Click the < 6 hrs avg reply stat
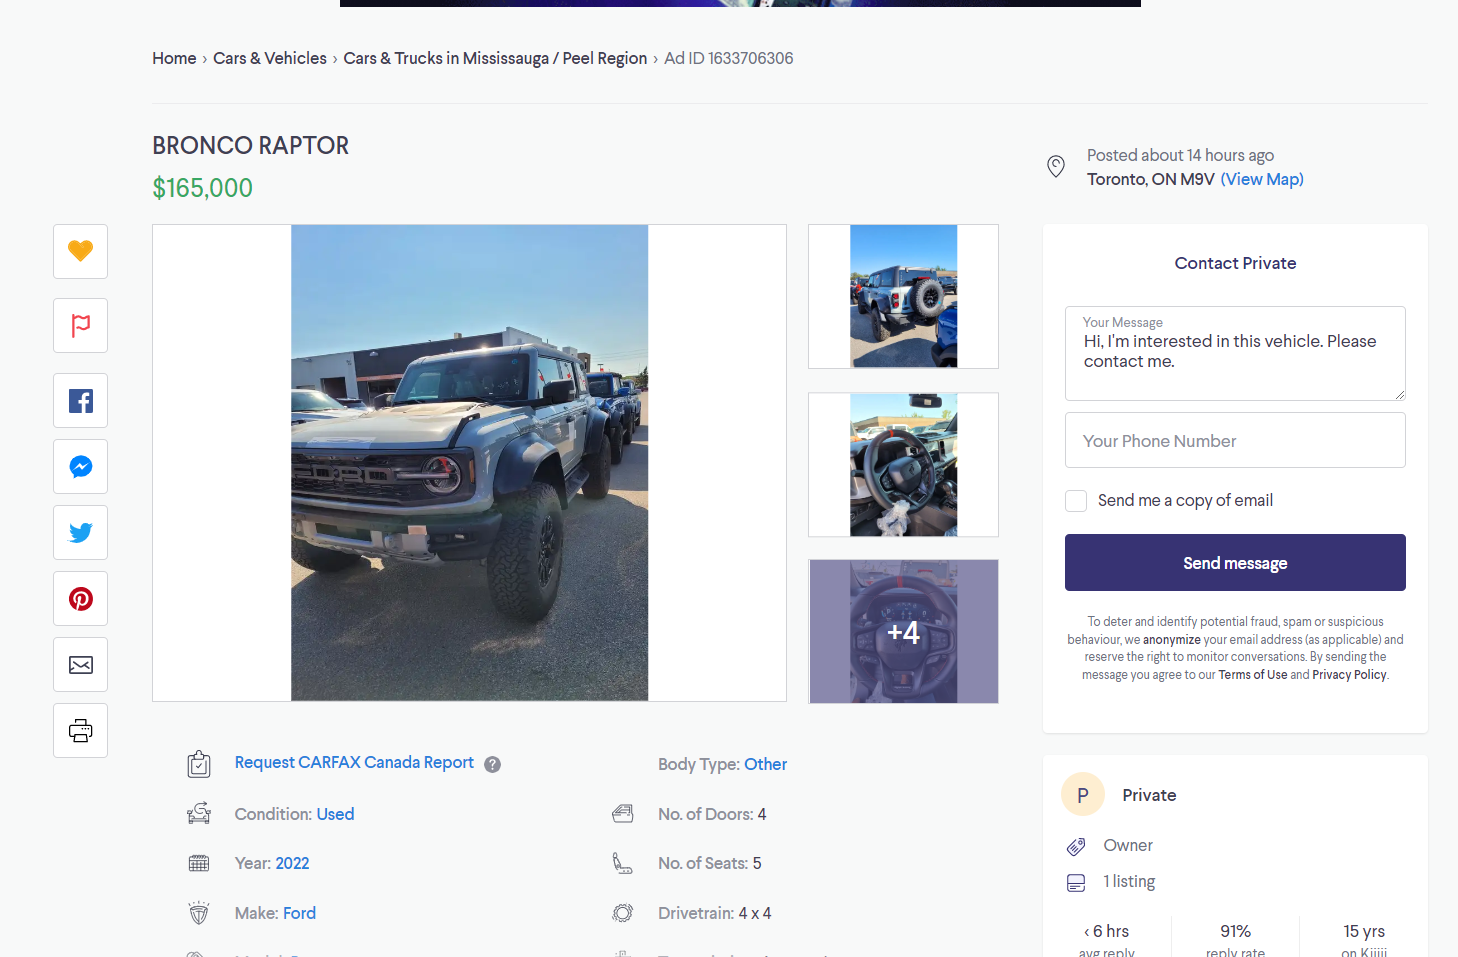This screenshot has height=957, width=1458. (1107, 940)
